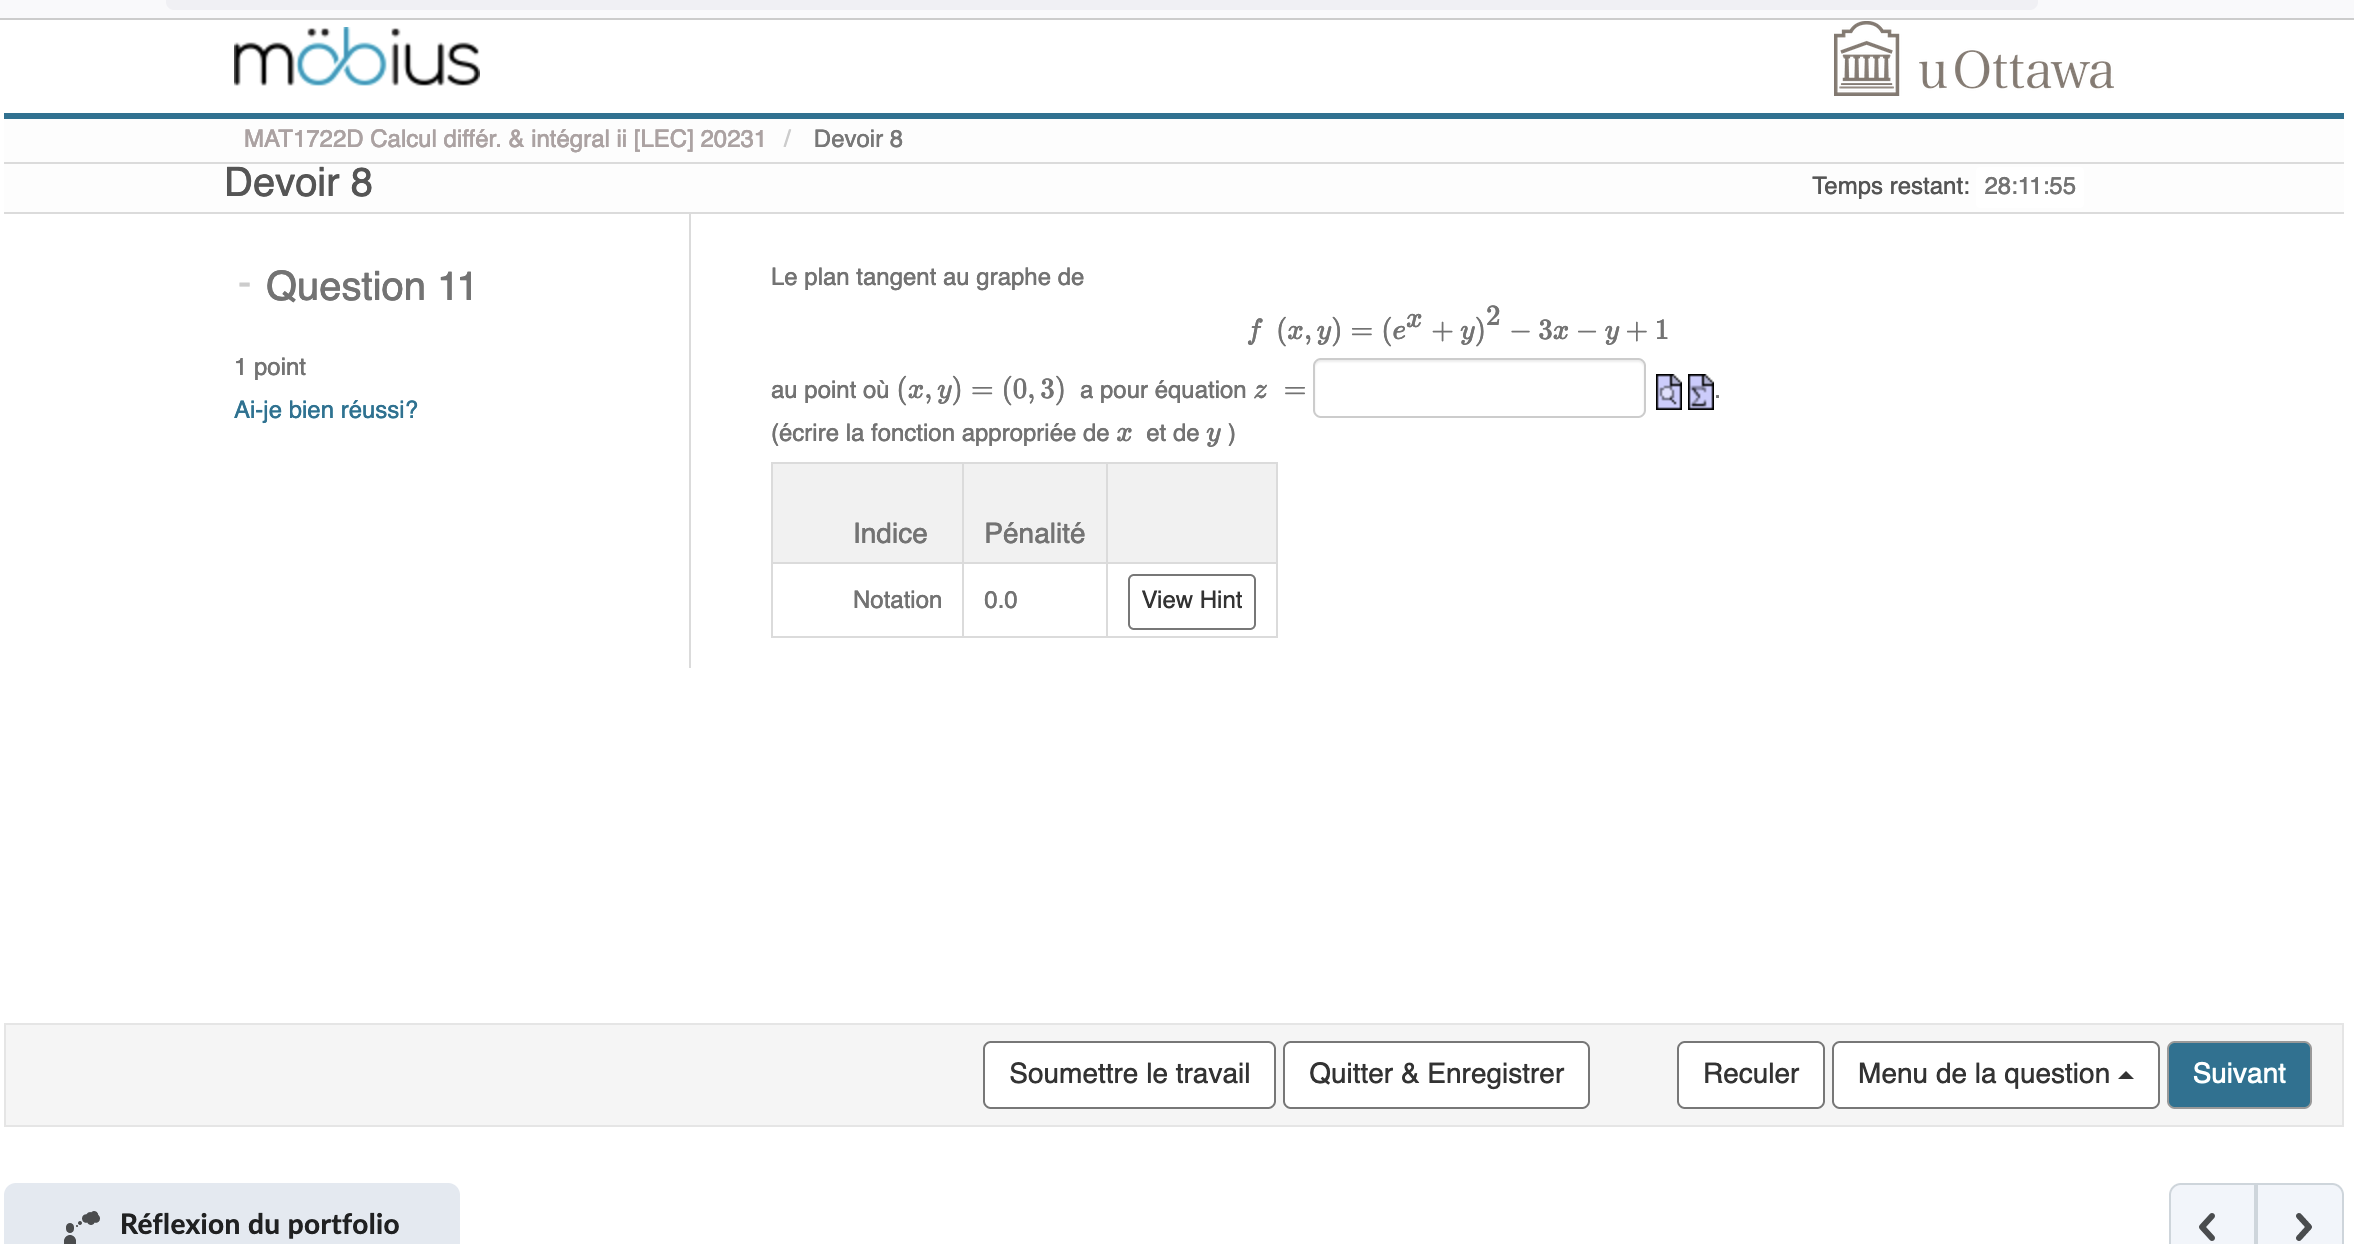Image resolution: width=2354 pixels, height=1244 pixels.
Task: Click the Reculer button
Action: tap(1749, 1074)
